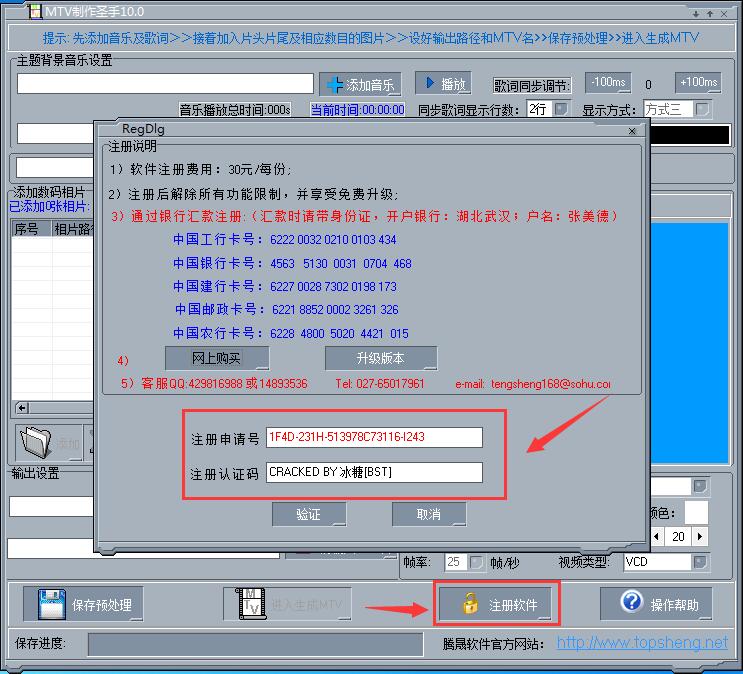
Task: Click the 注册申请号 request code field
Action: (374, 437)
